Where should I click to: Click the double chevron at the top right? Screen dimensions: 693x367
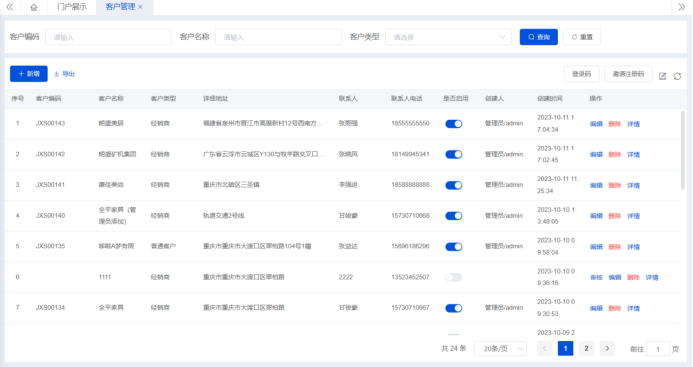682,7
